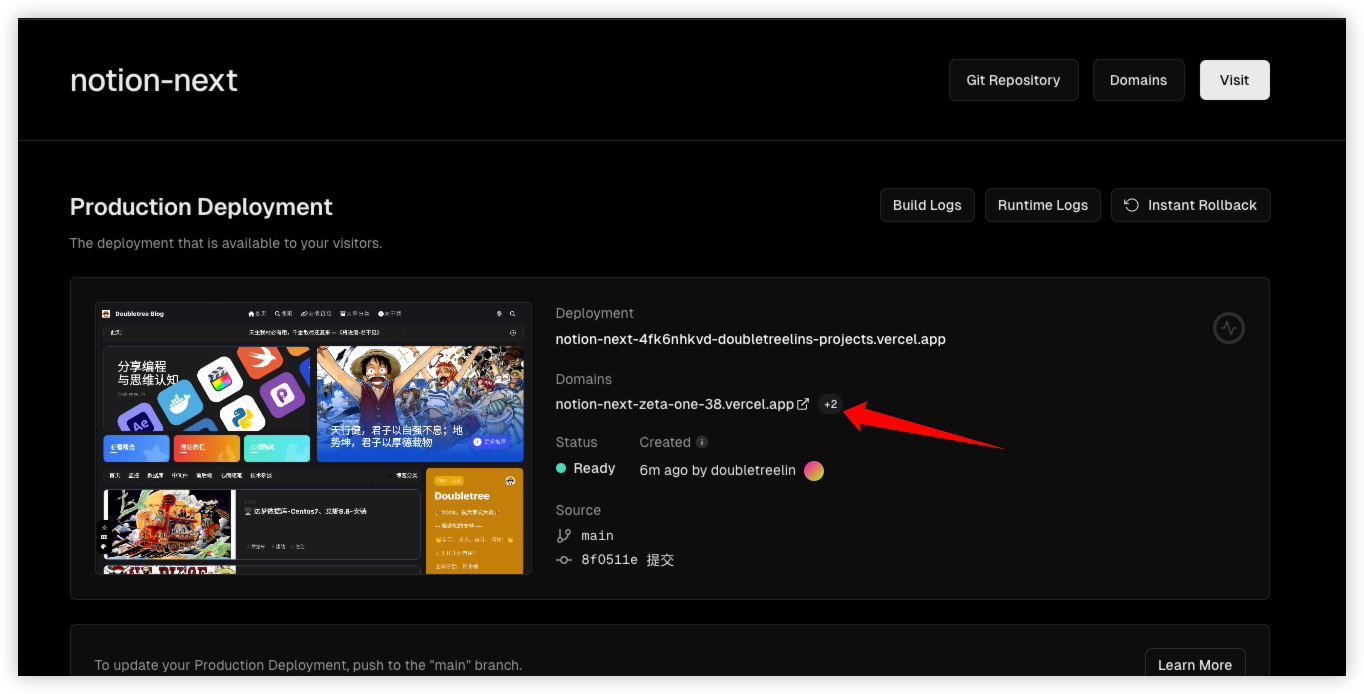Click the Deployment label above the URL
1364x694 pixels.
[x=595, y=313]
